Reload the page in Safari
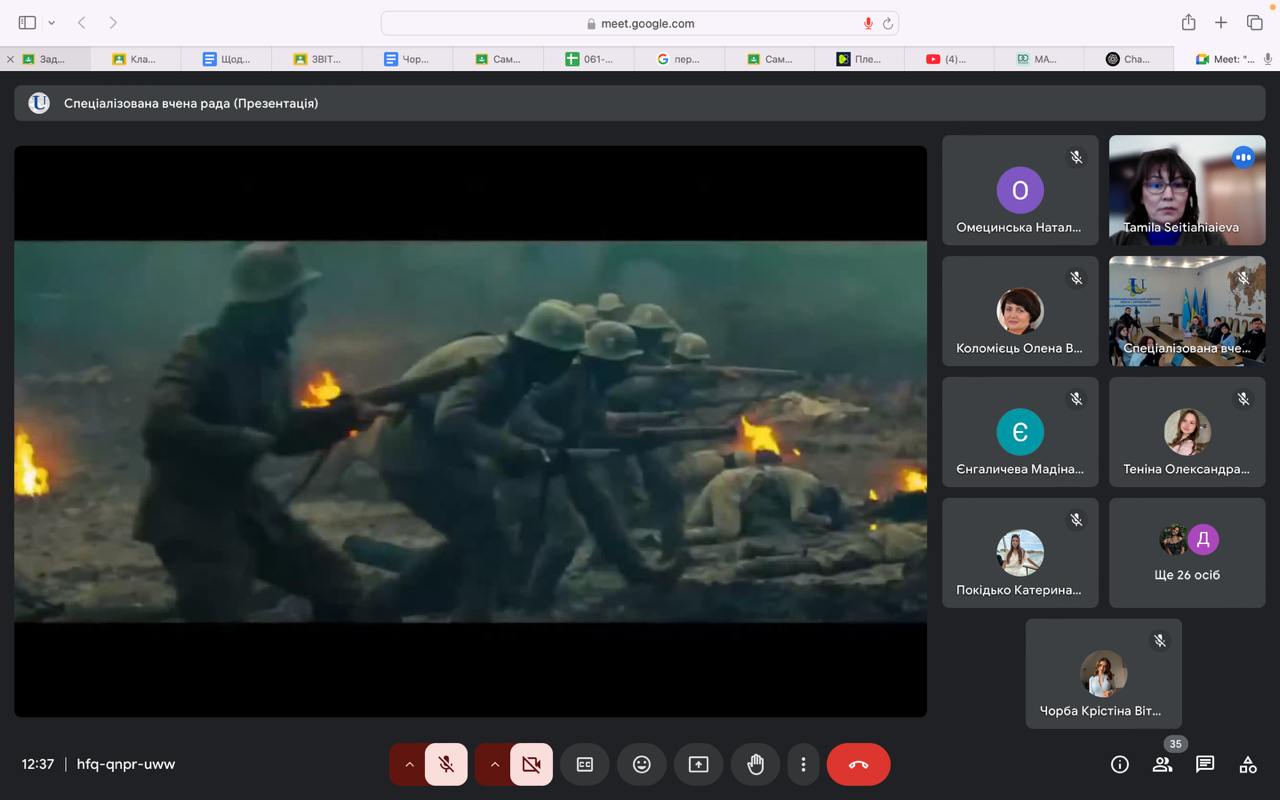The image size is (1280, 800). click(887, 23)
